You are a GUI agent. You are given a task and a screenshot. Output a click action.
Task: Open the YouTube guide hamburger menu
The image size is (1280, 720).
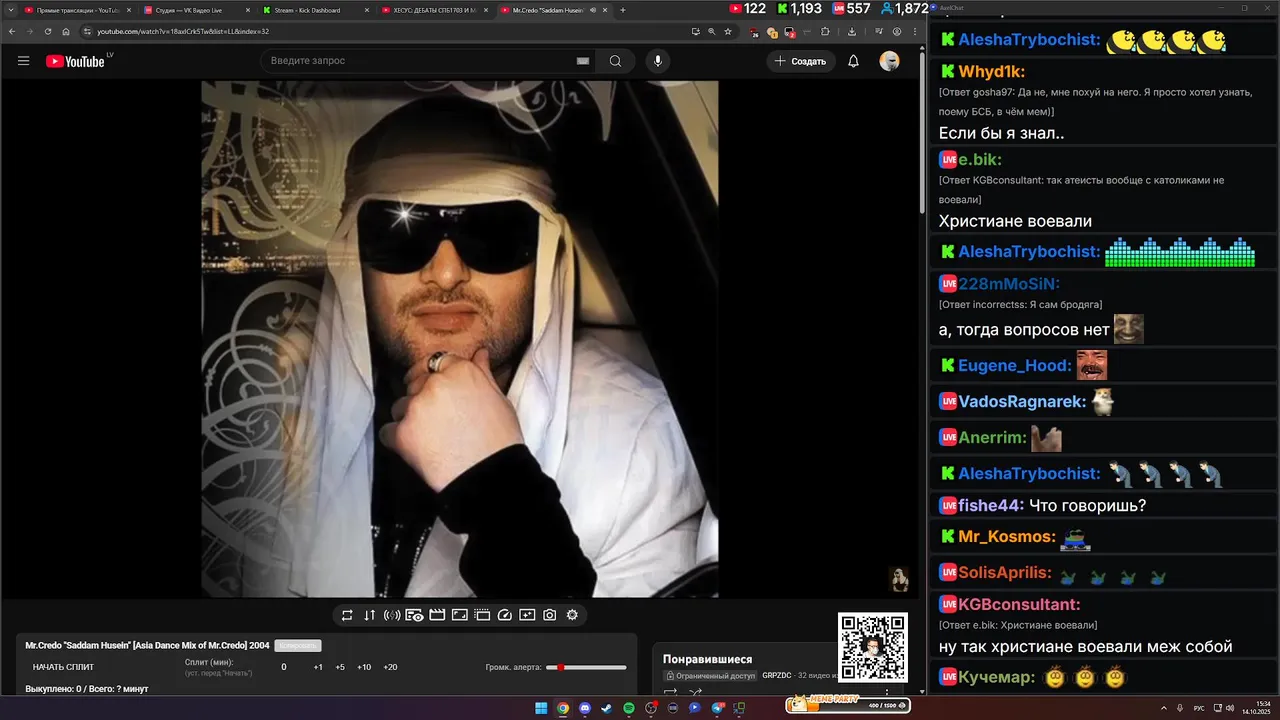tap(23, 61)
